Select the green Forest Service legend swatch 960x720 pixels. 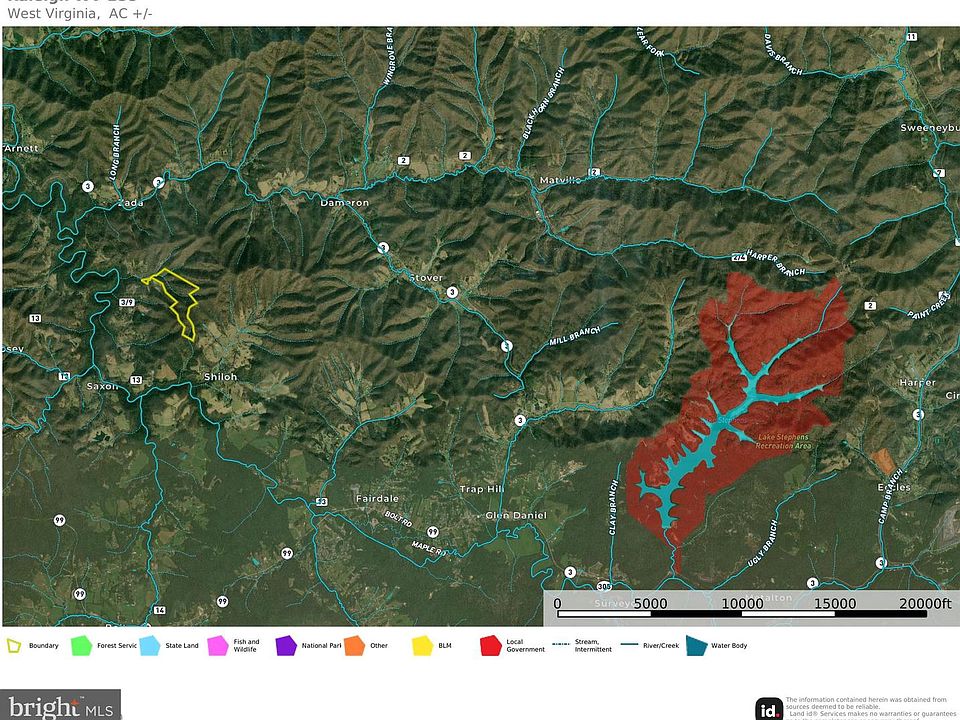pyautogui.click(x=81, y=645)
